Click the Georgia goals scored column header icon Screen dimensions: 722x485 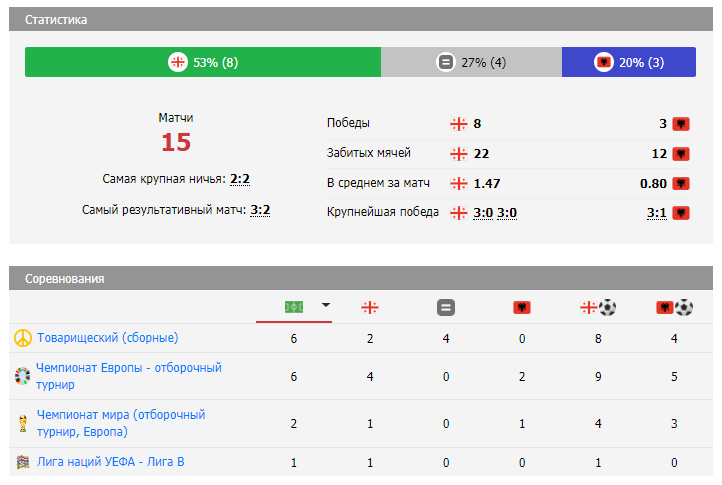coord(598,307)
